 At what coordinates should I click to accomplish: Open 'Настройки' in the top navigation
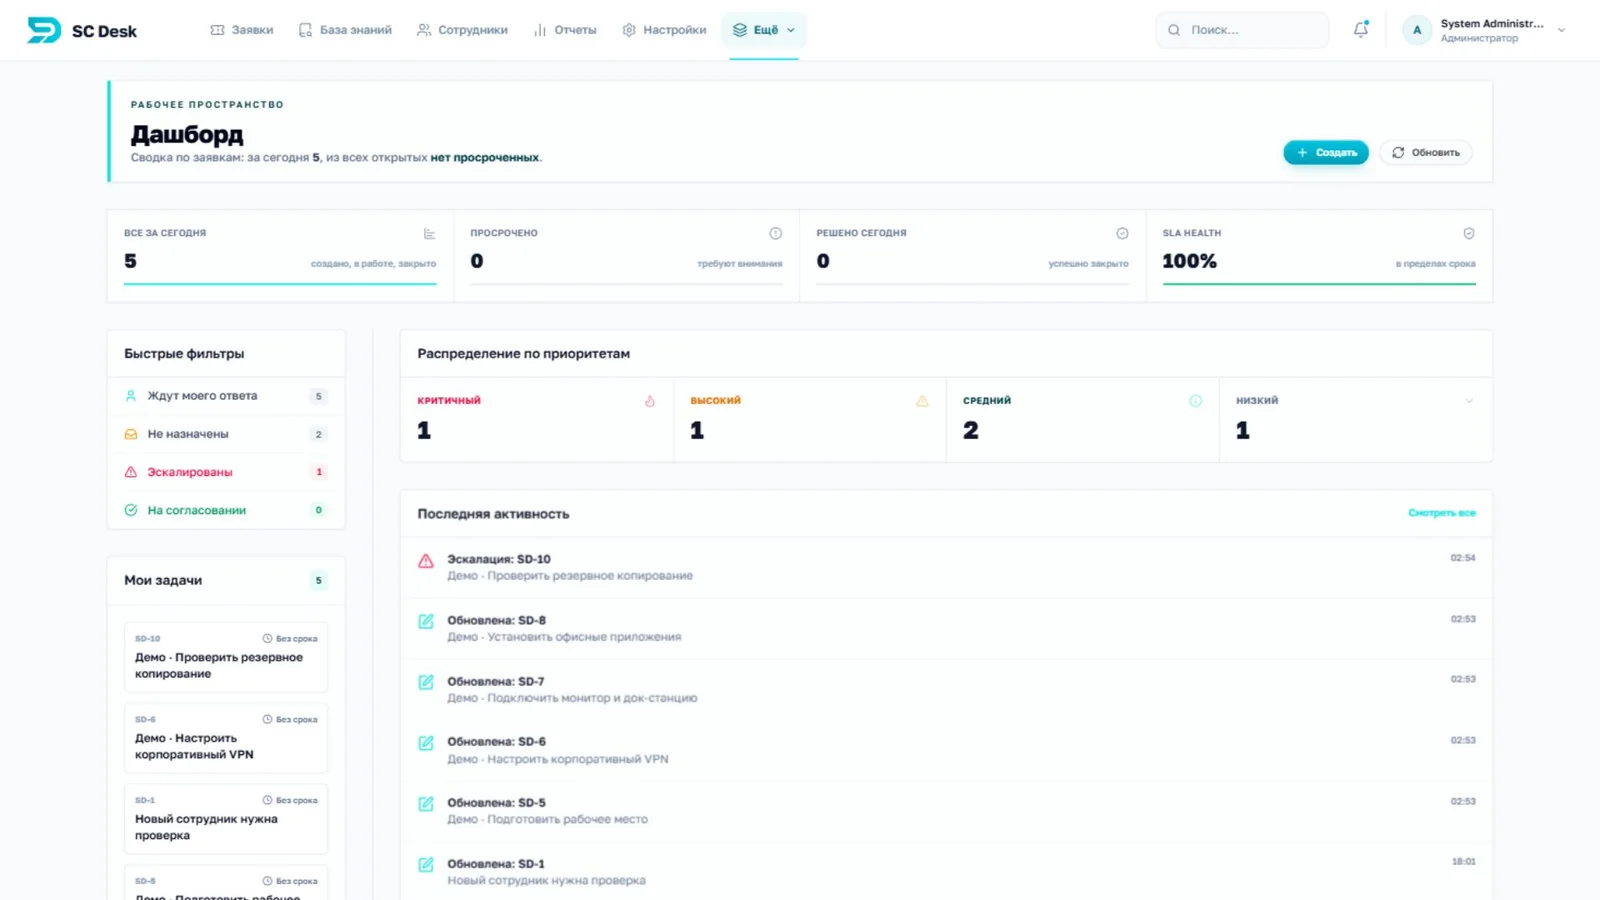pyautogui.click(x=664, y=30)
